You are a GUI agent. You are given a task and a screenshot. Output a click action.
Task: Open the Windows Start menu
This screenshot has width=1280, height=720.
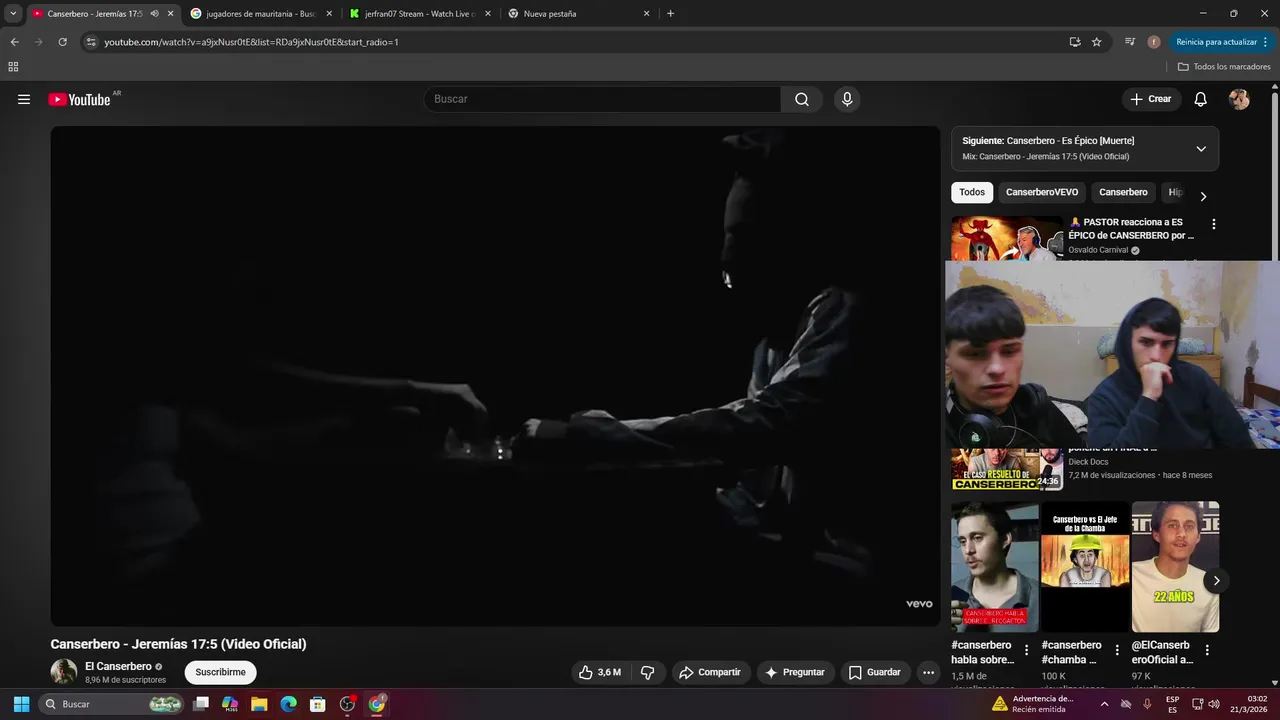[21, 704]
